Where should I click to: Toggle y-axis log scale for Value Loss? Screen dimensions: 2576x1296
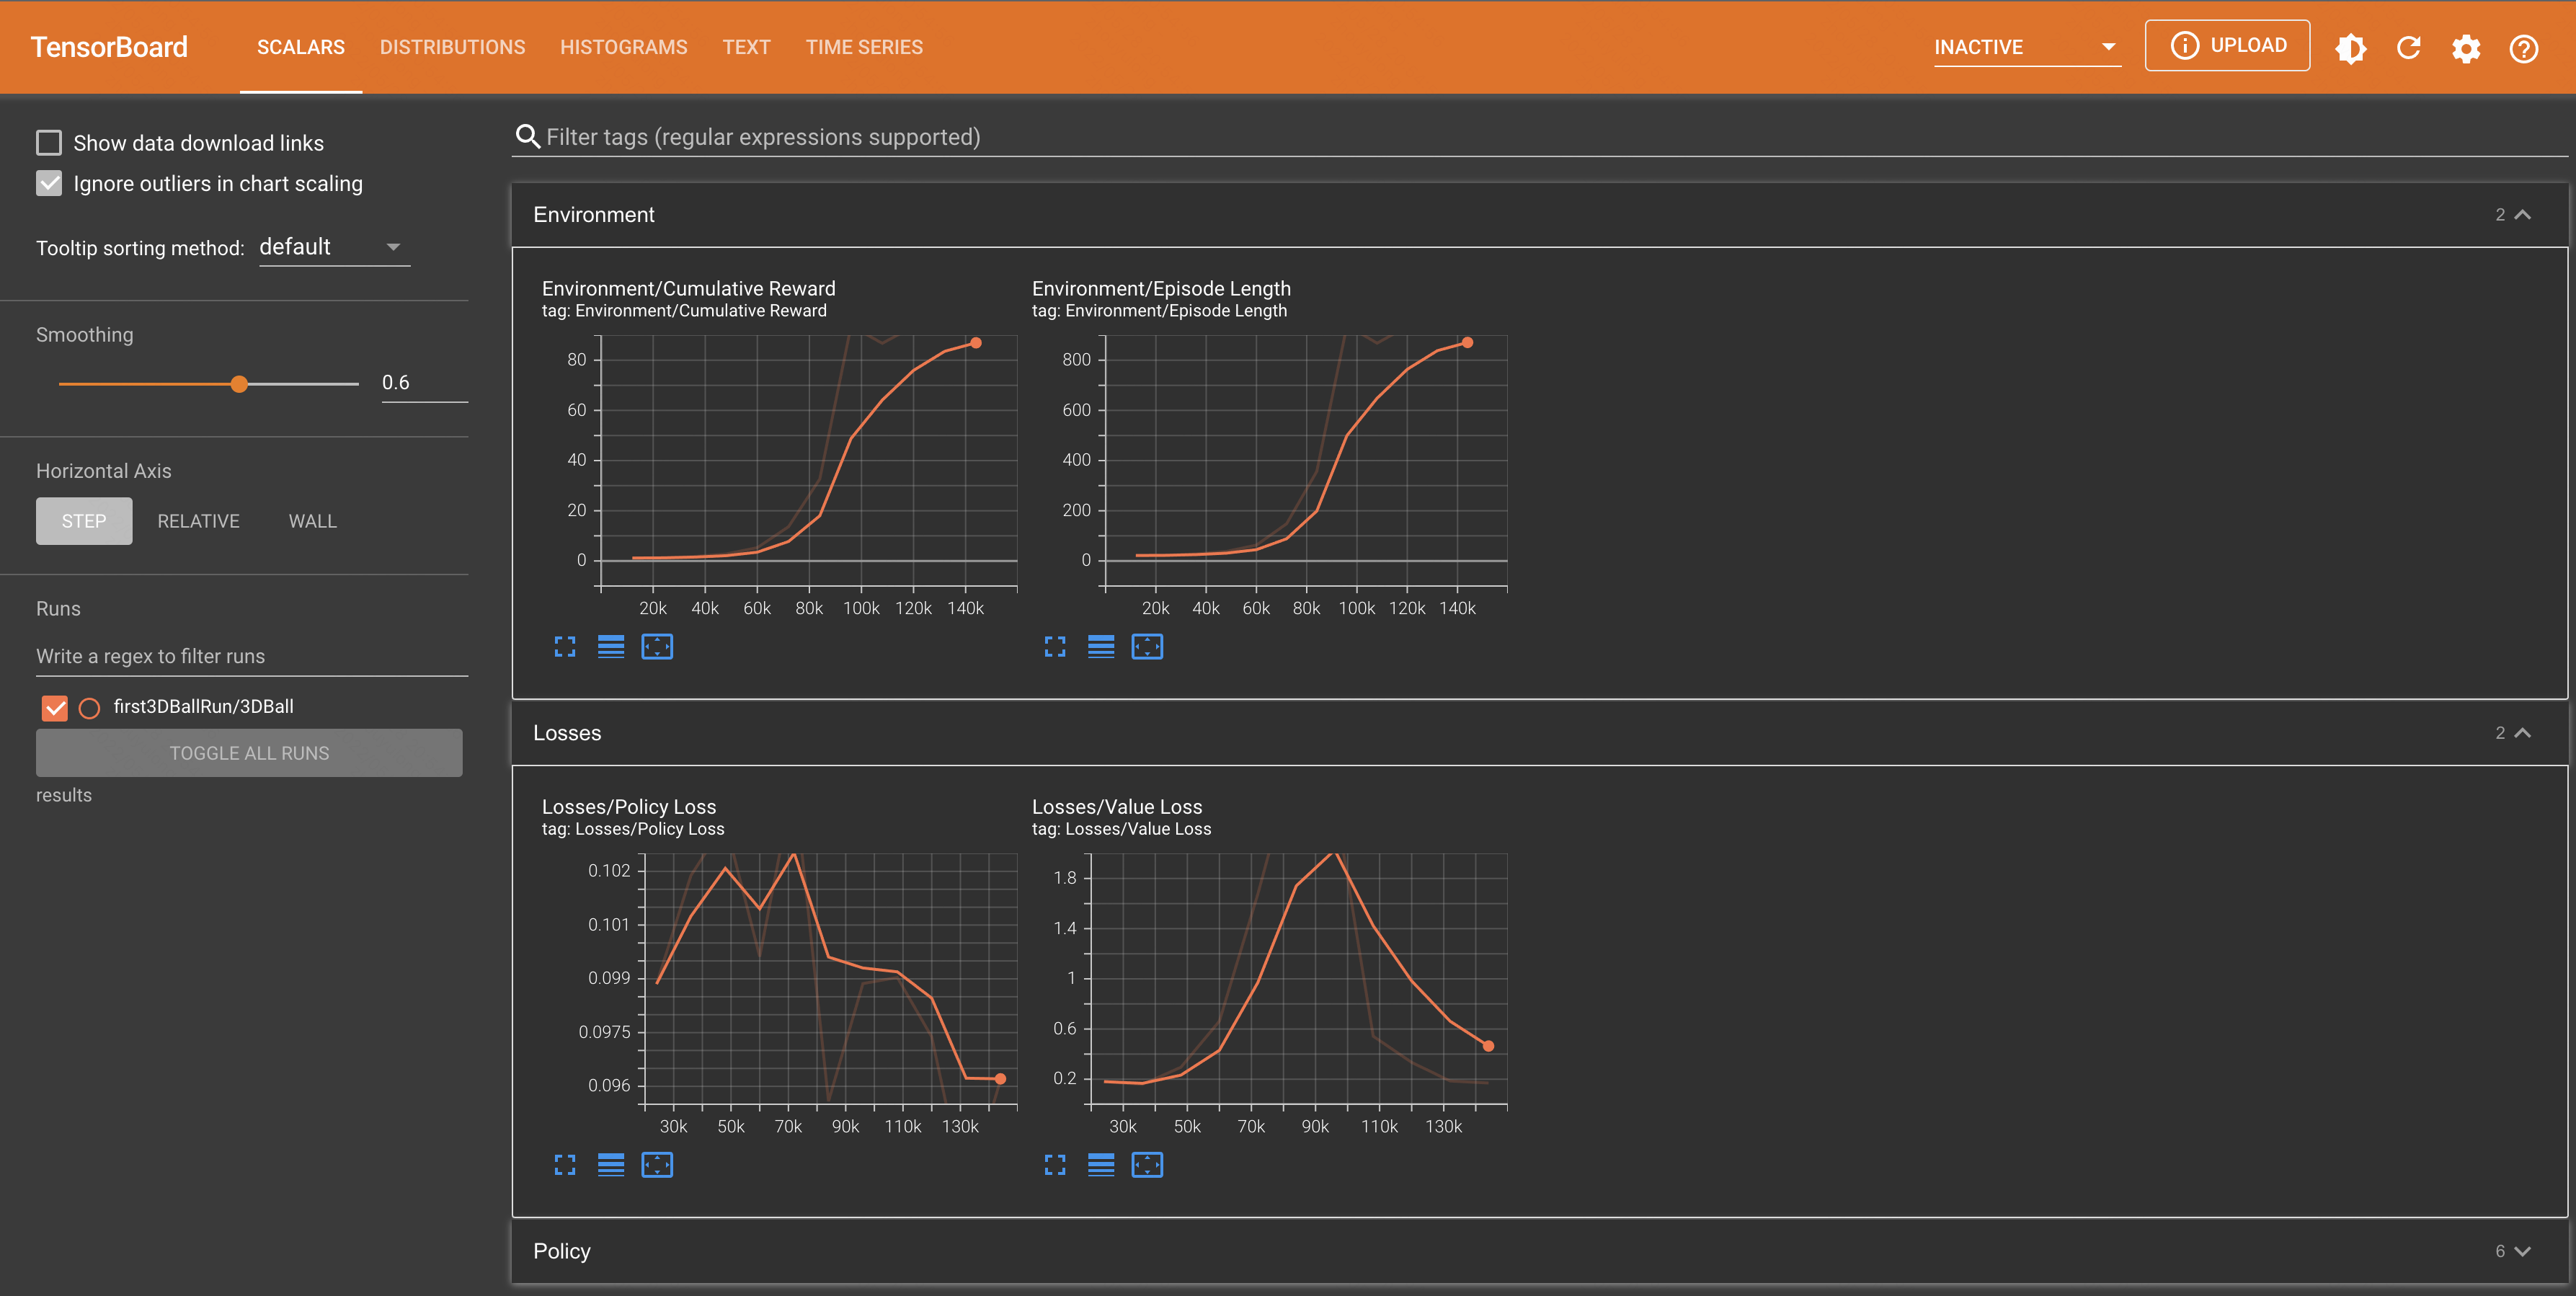[1101, 1165]
